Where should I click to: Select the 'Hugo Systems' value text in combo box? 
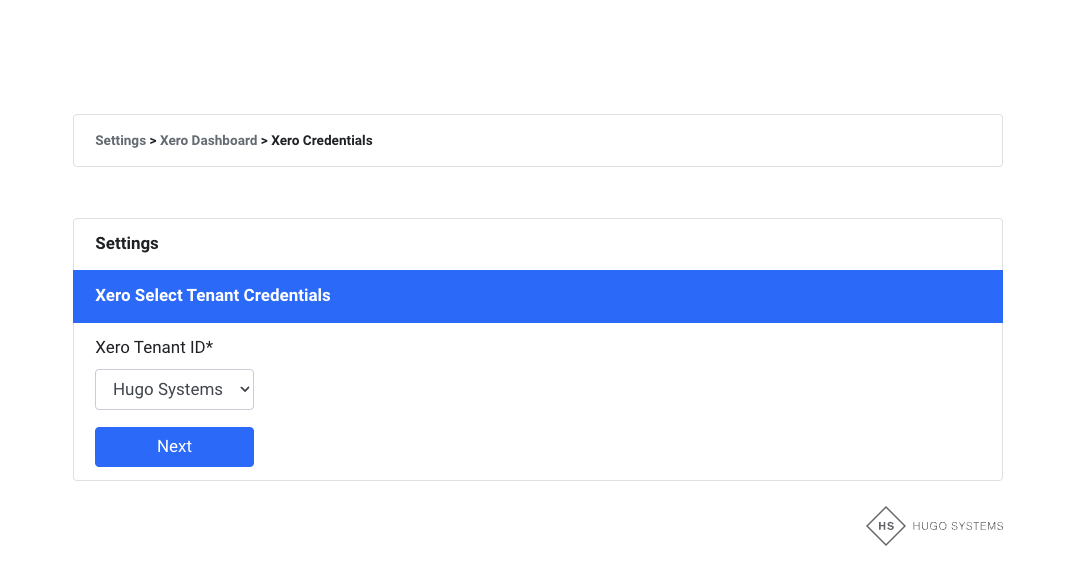point(167,390)
